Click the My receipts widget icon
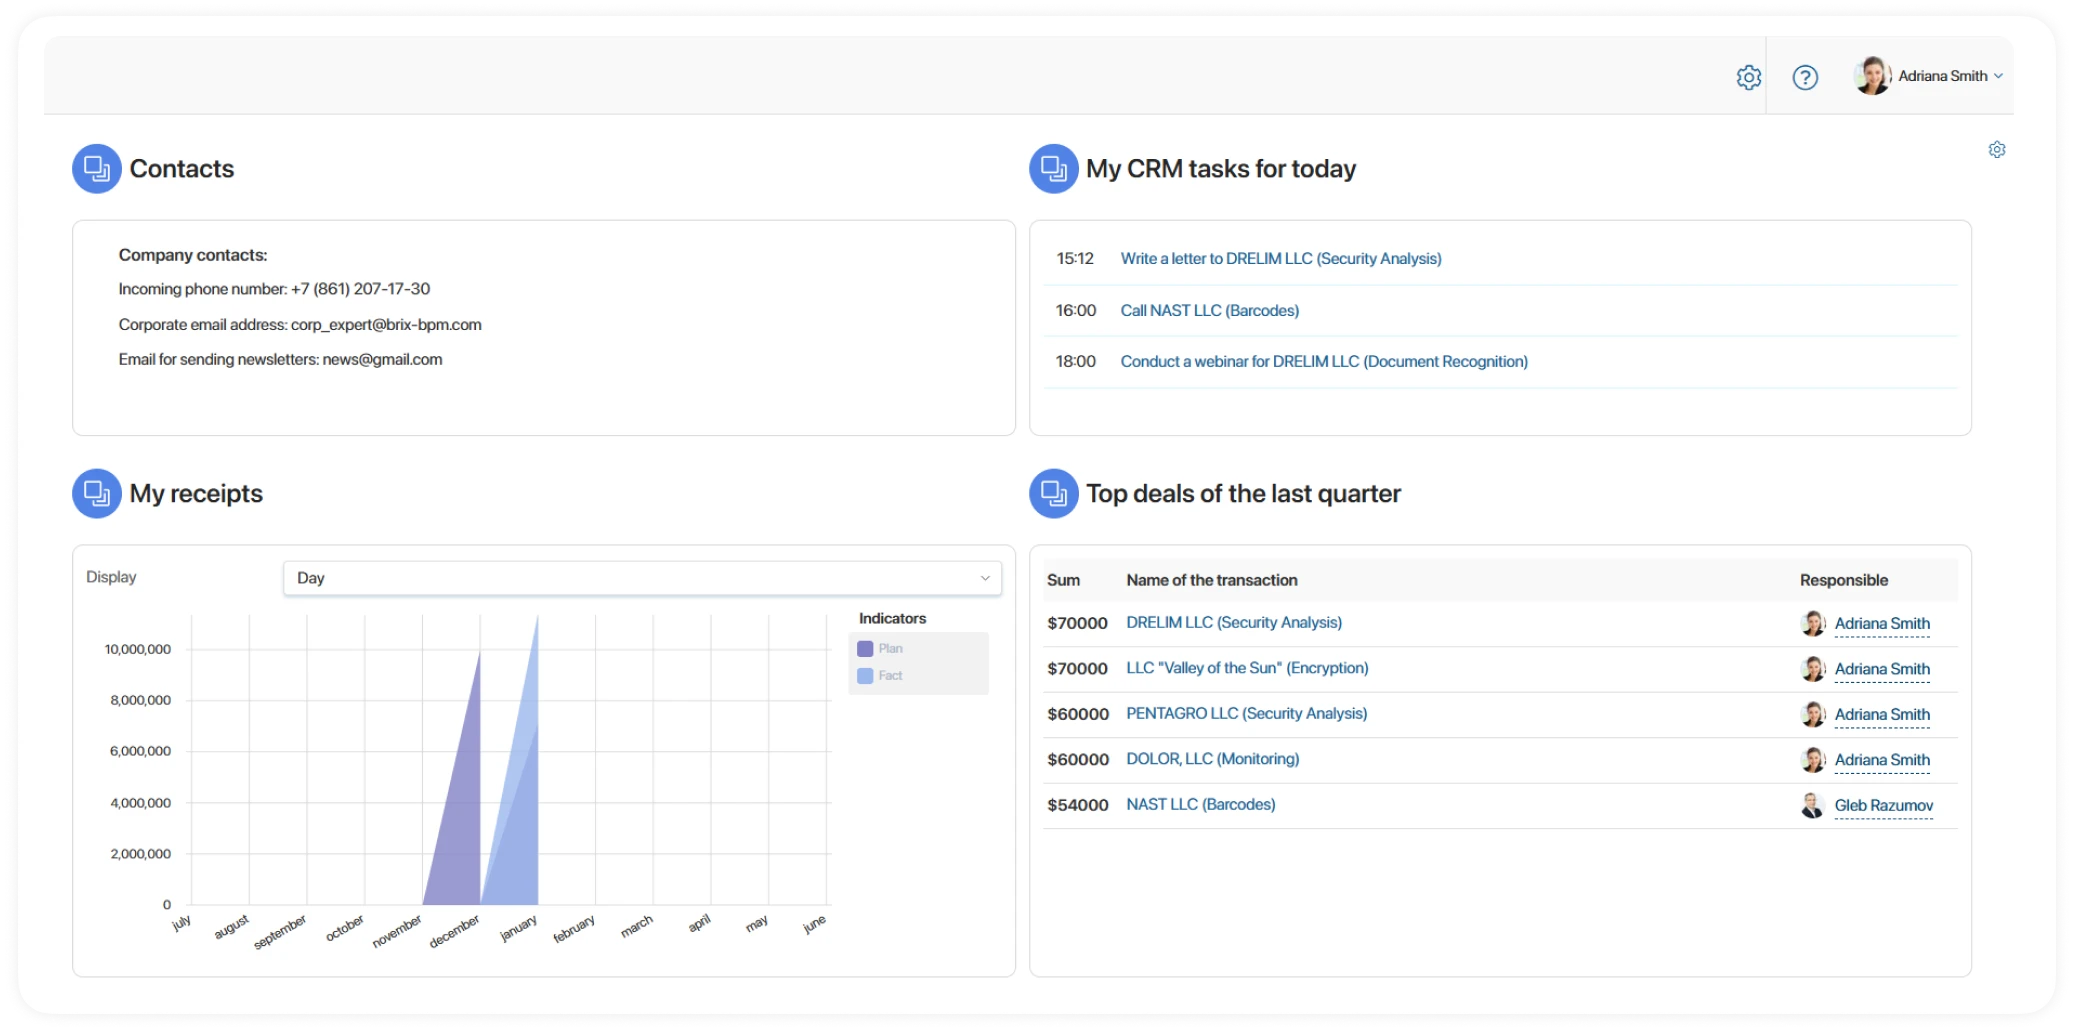The height and width of the screenshot is (1030, 2078). (97, 493)
